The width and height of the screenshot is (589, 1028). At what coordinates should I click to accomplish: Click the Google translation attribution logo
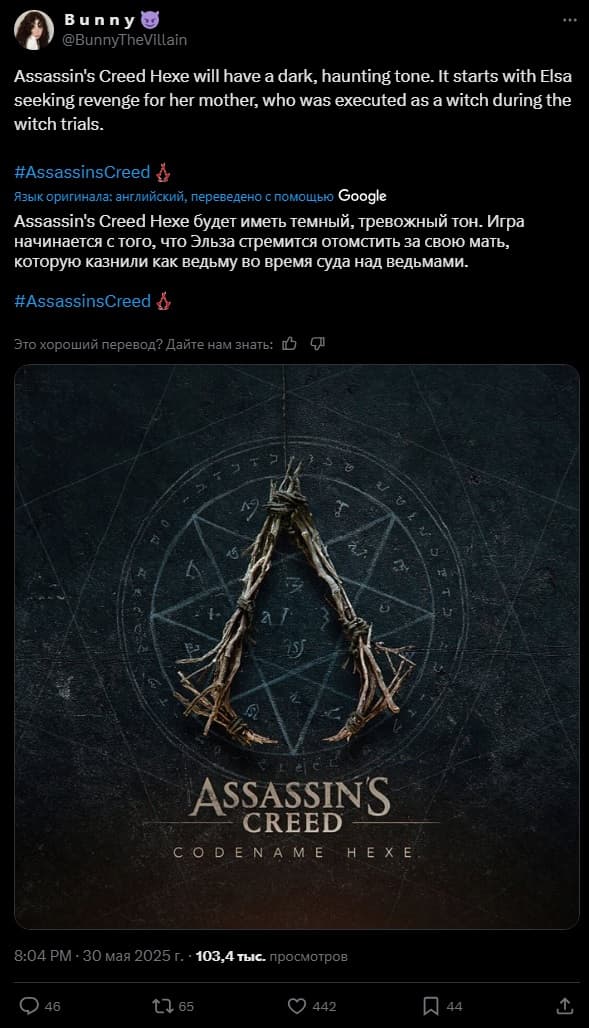[362, 196]
